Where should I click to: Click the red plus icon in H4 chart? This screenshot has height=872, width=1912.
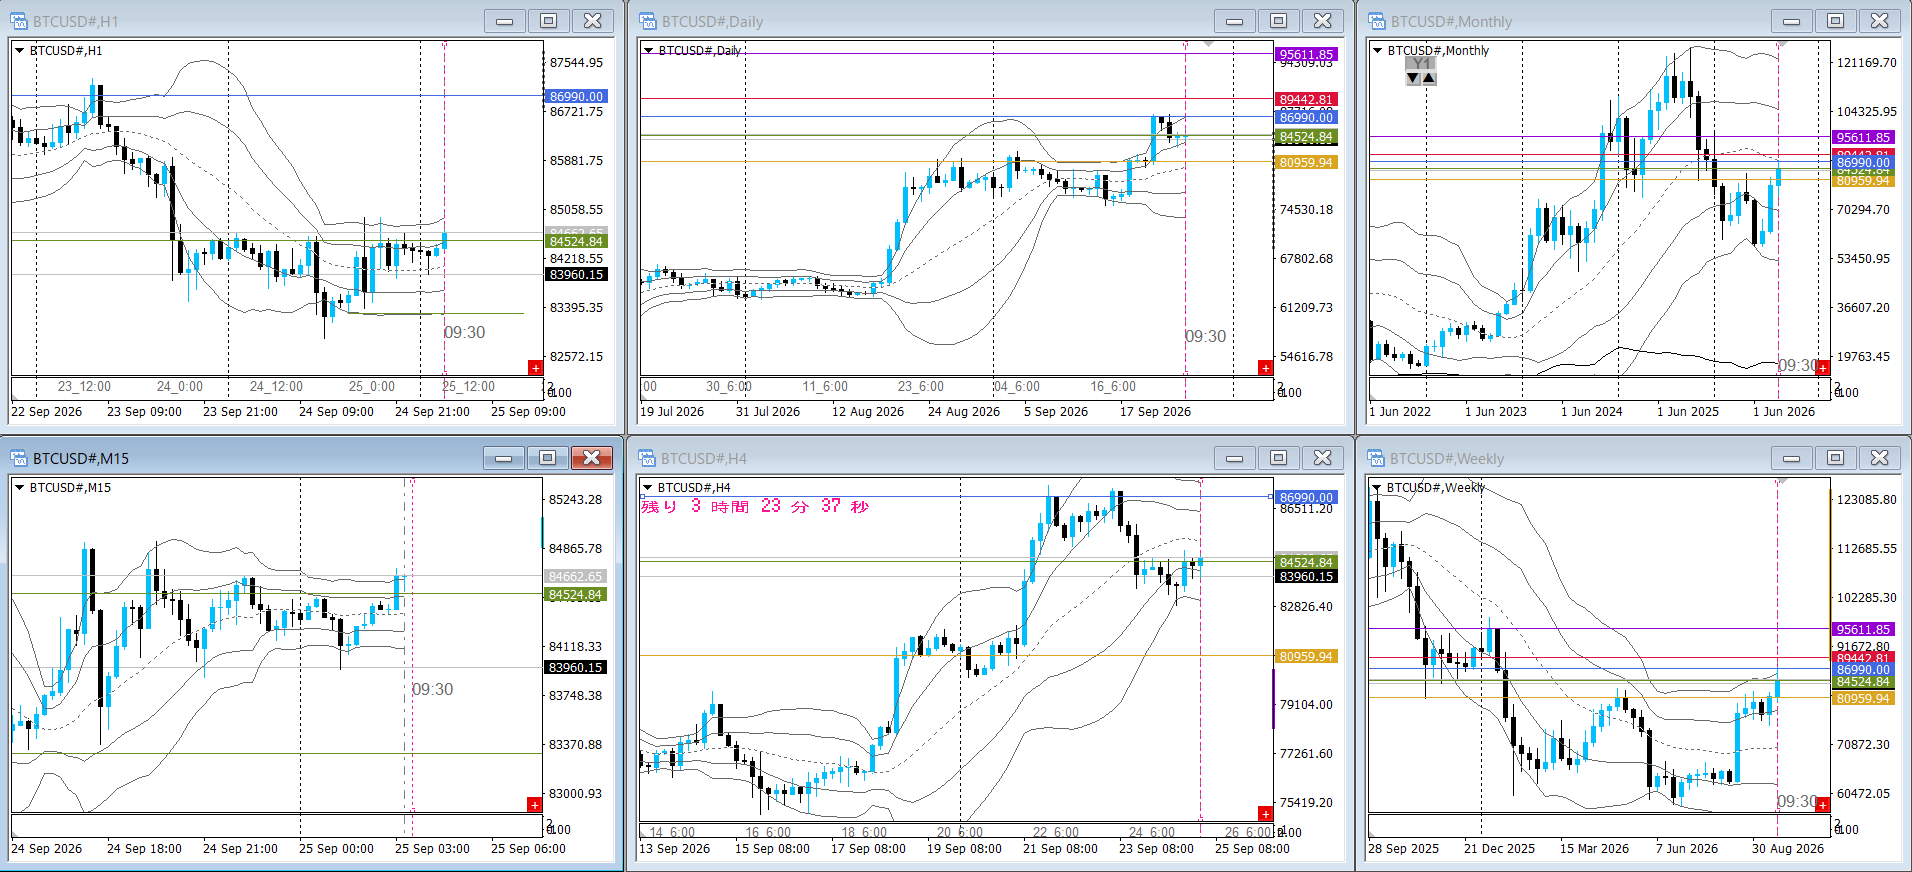click(x=1265, y=814)
